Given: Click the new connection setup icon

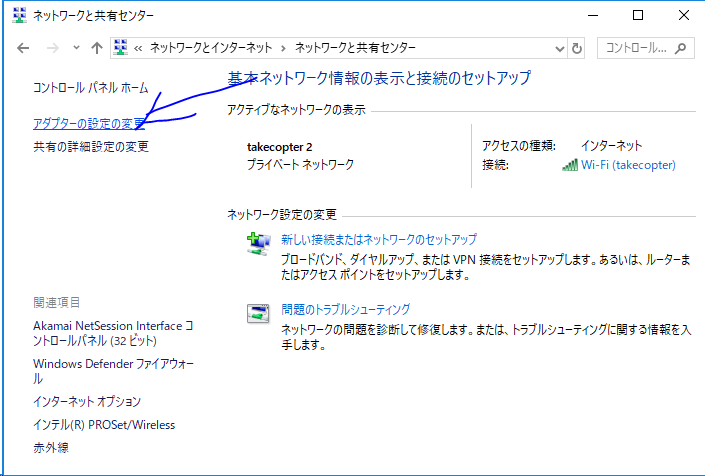Looking at the screenshot, I should pos(258,243).
